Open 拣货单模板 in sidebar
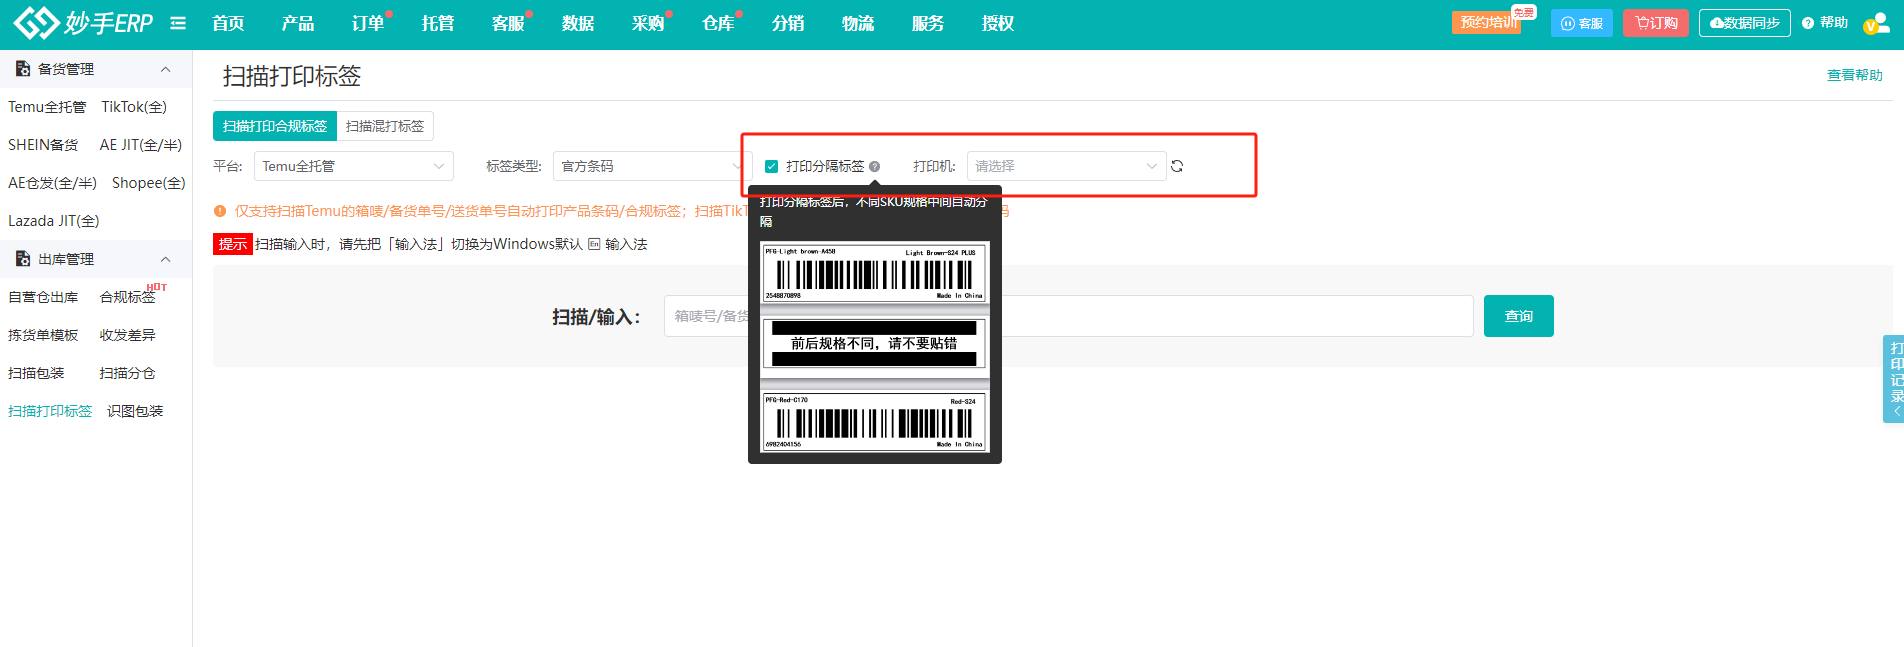The height and width of the screenshot is (647, 1904). (x=43, y=335)
